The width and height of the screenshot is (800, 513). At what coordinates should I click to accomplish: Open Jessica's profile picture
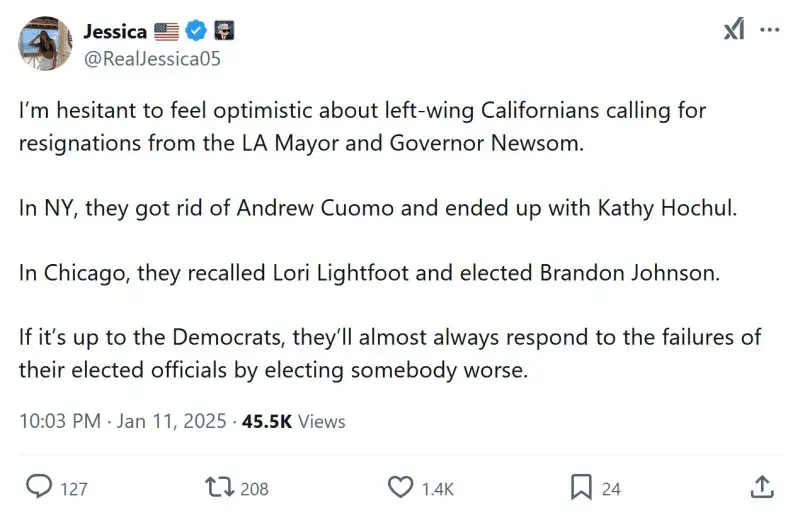(x=45, y=43)
